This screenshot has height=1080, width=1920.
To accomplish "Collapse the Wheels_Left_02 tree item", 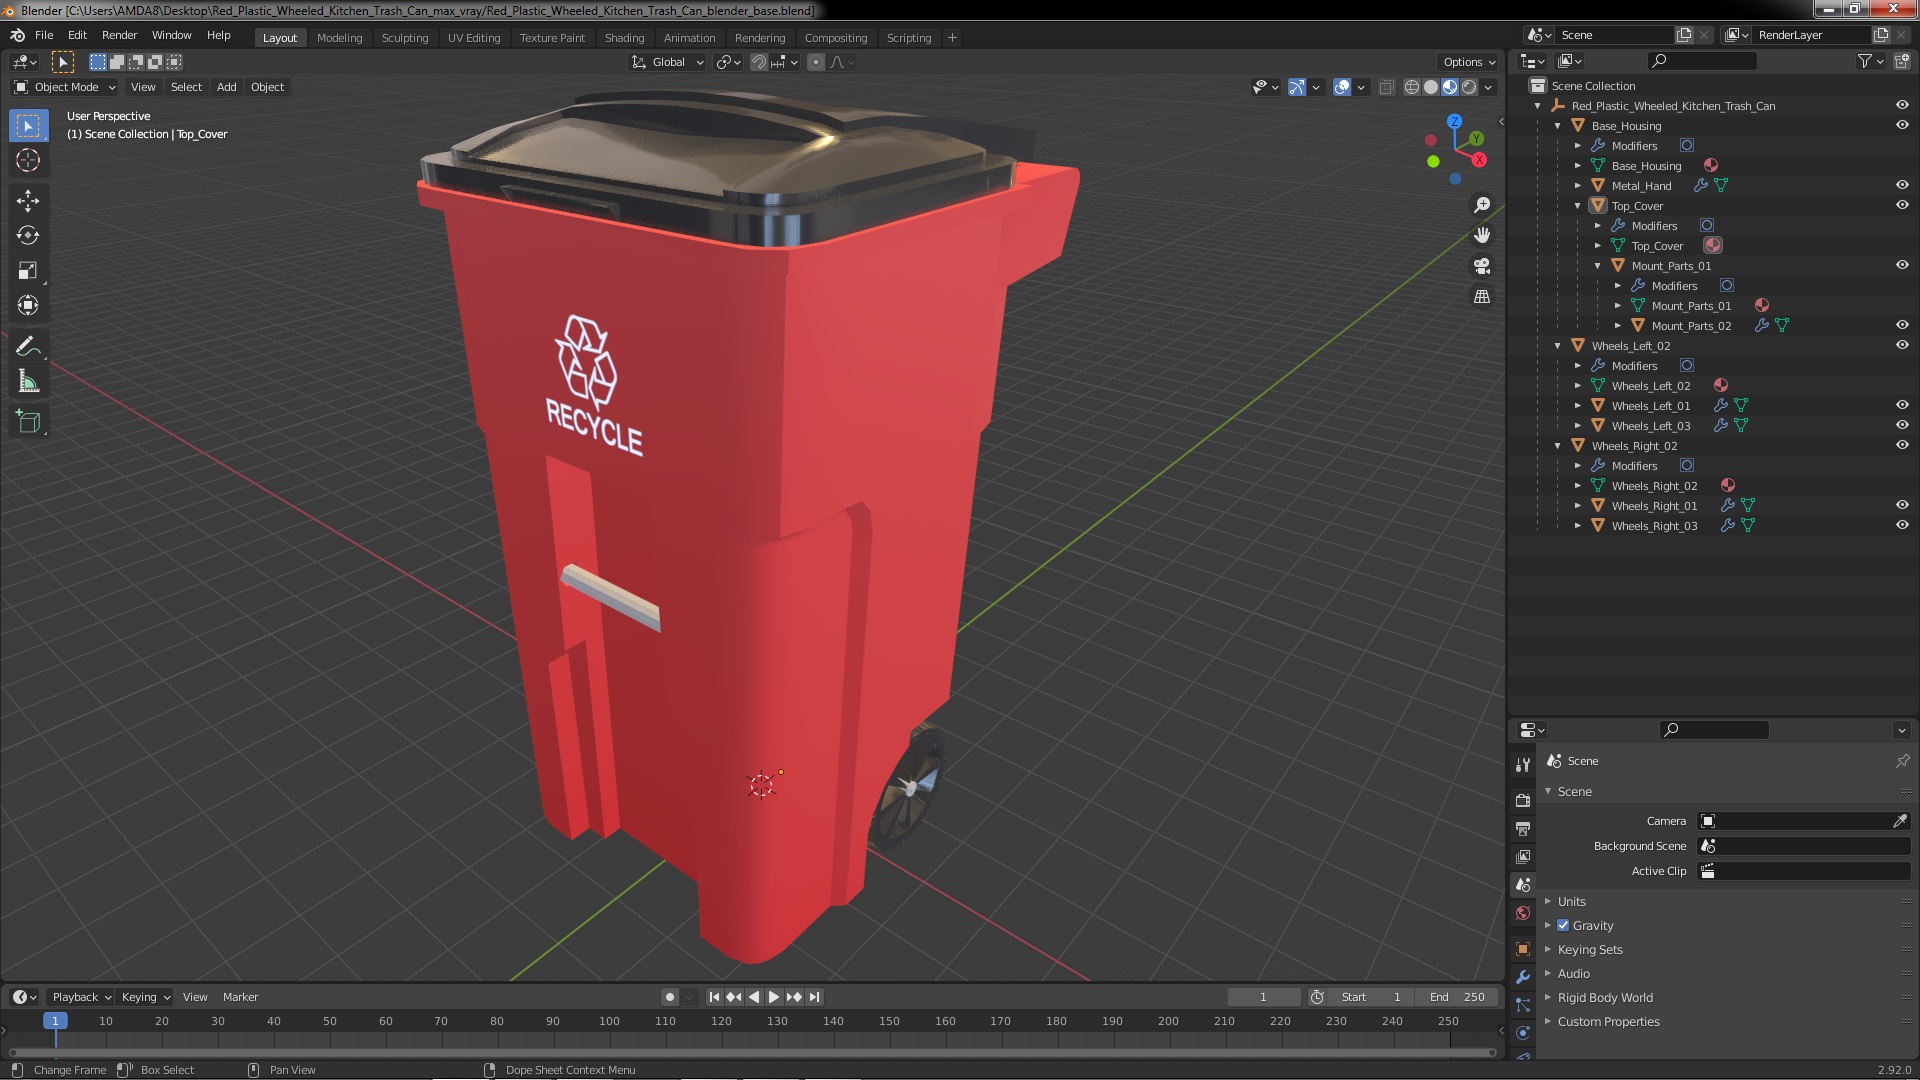I will pos(1558,346).
